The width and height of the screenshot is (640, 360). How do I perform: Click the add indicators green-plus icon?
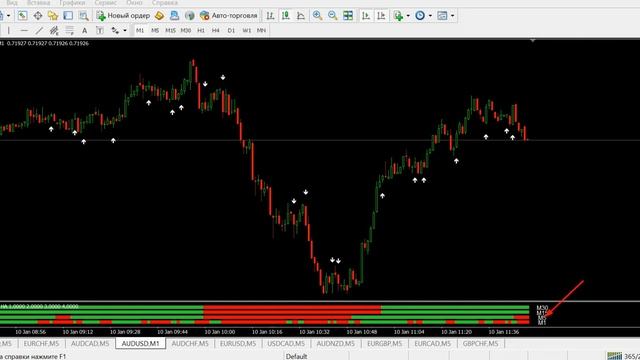[398, 16]
